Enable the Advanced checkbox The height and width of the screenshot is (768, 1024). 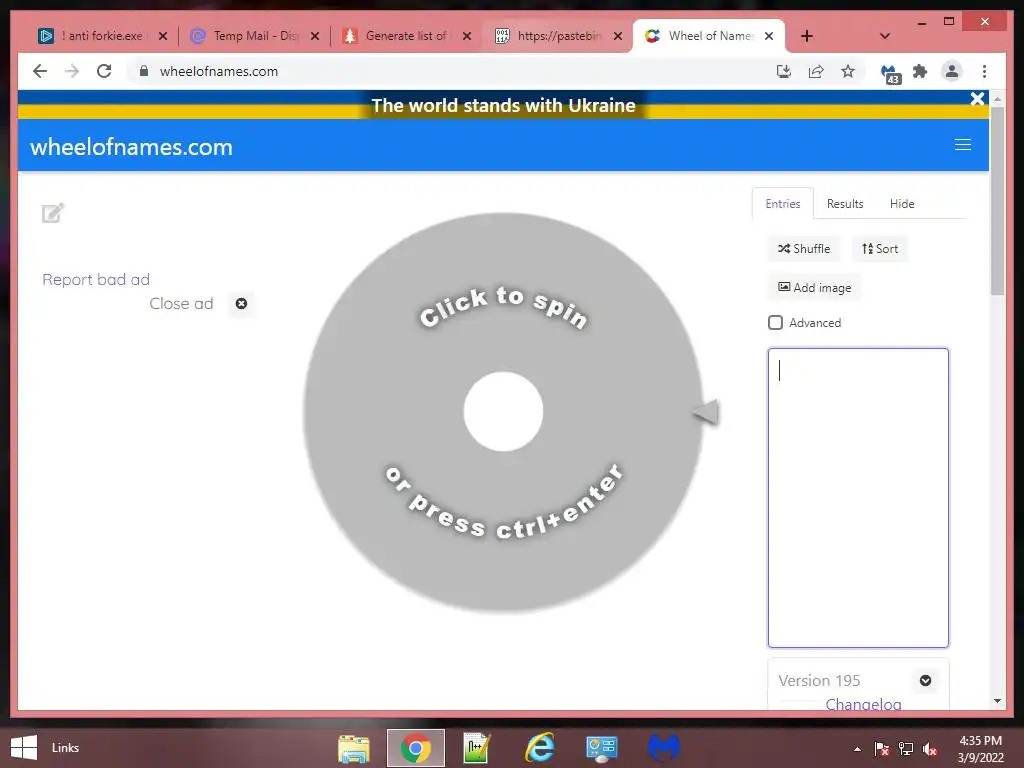point(775,323)
